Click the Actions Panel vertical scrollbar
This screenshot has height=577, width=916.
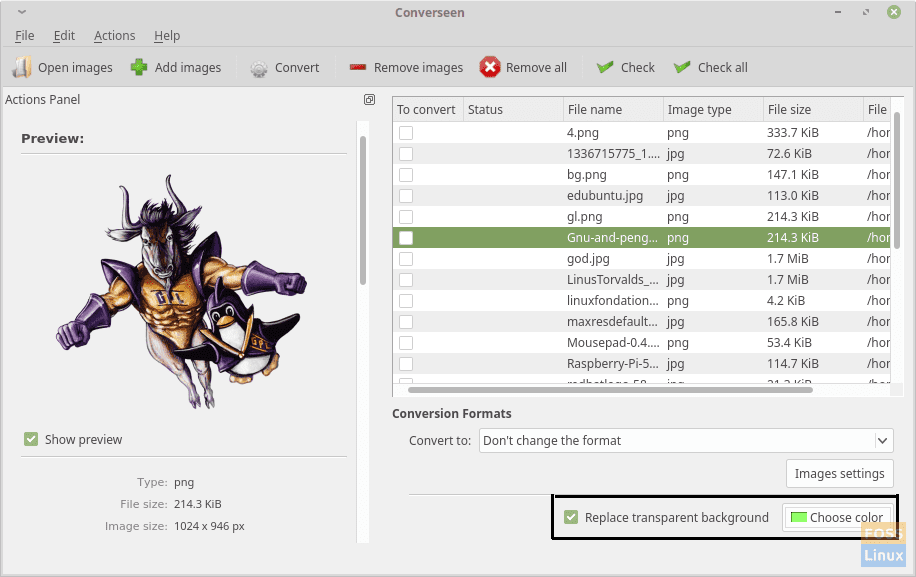pos(363,210)
